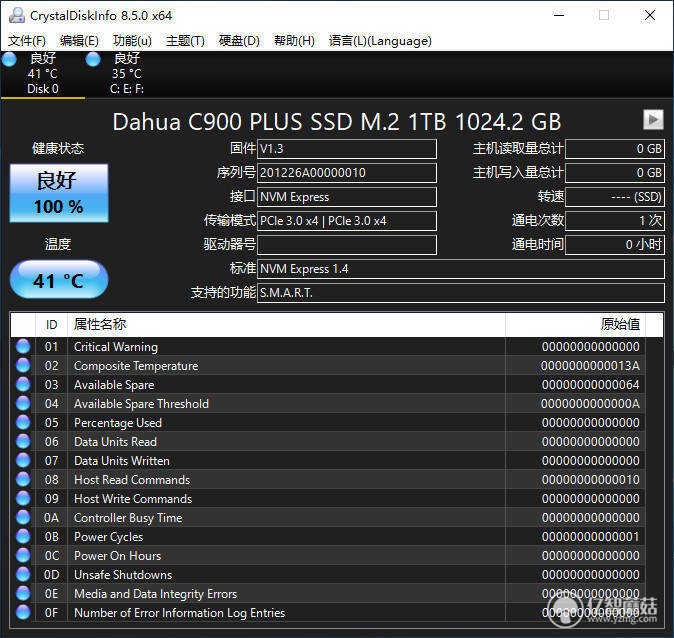674x638 pixels.
Task: Close the CrystalDiskInfo window
Action: coord(650,15)
